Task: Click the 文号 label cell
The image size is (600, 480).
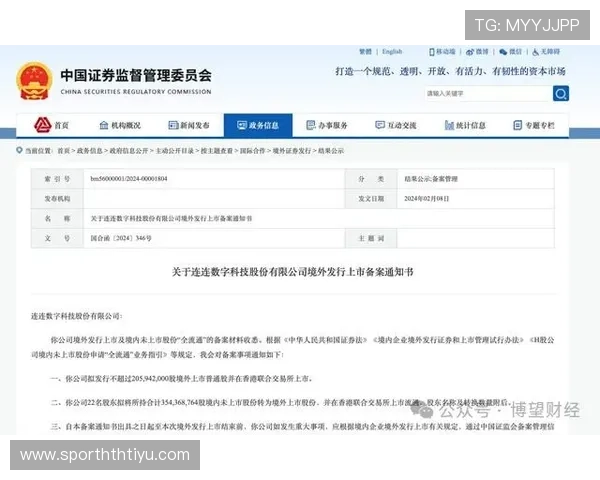Action: point(57,238)
